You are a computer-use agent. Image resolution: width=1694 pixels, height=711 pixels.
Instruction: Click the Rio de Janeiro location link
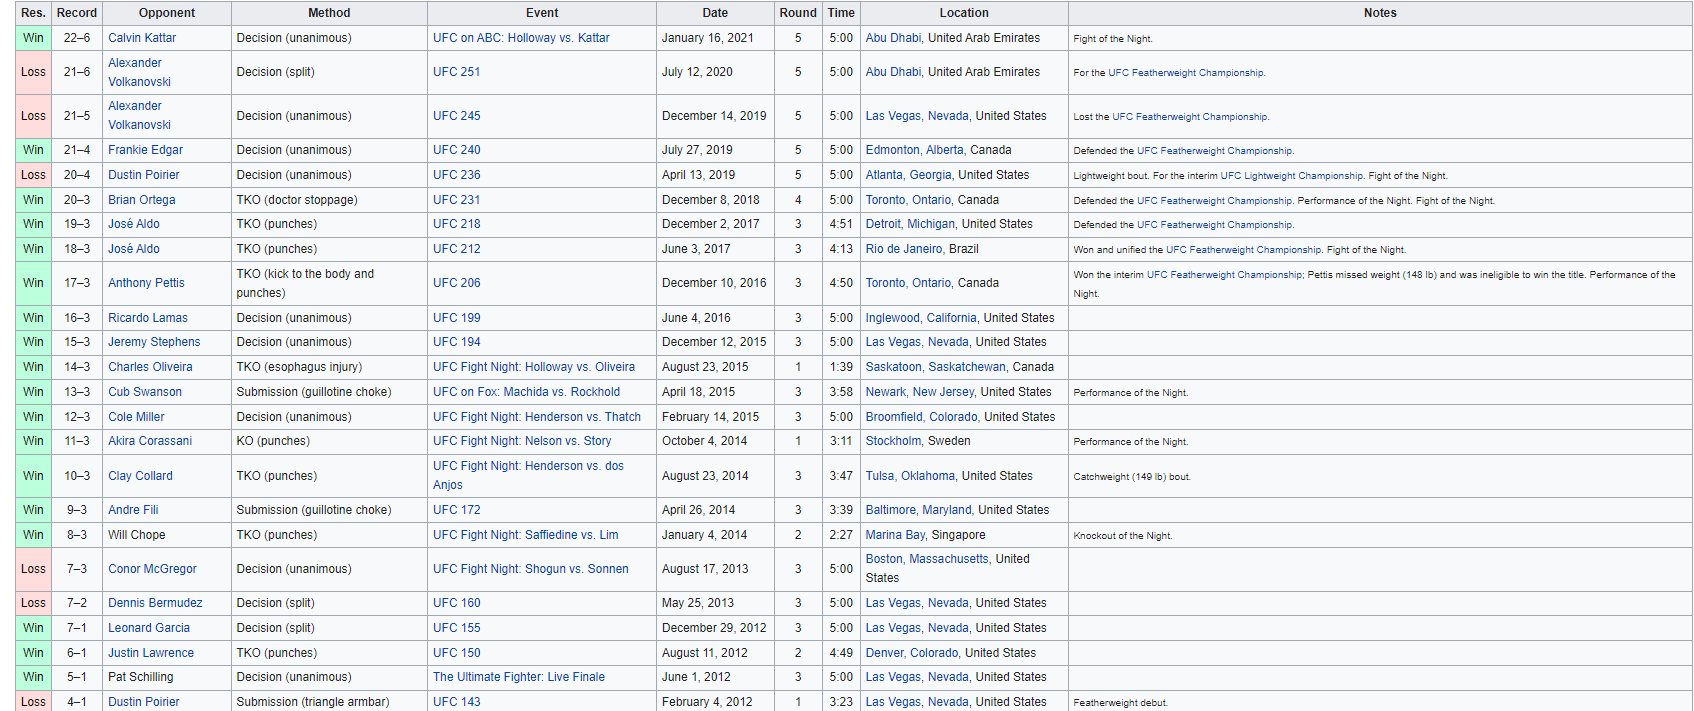coord(903,249)
